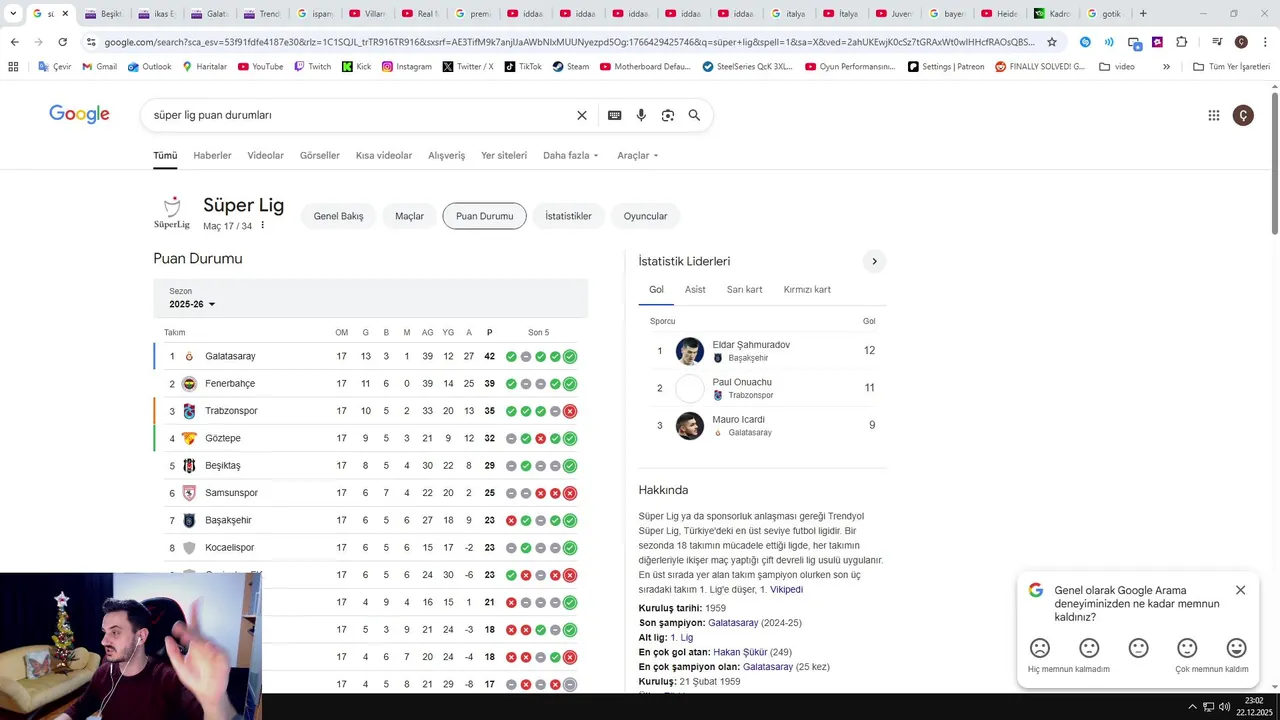
Task: Open the YouTube bookmark
Action: tap(260, 66)
